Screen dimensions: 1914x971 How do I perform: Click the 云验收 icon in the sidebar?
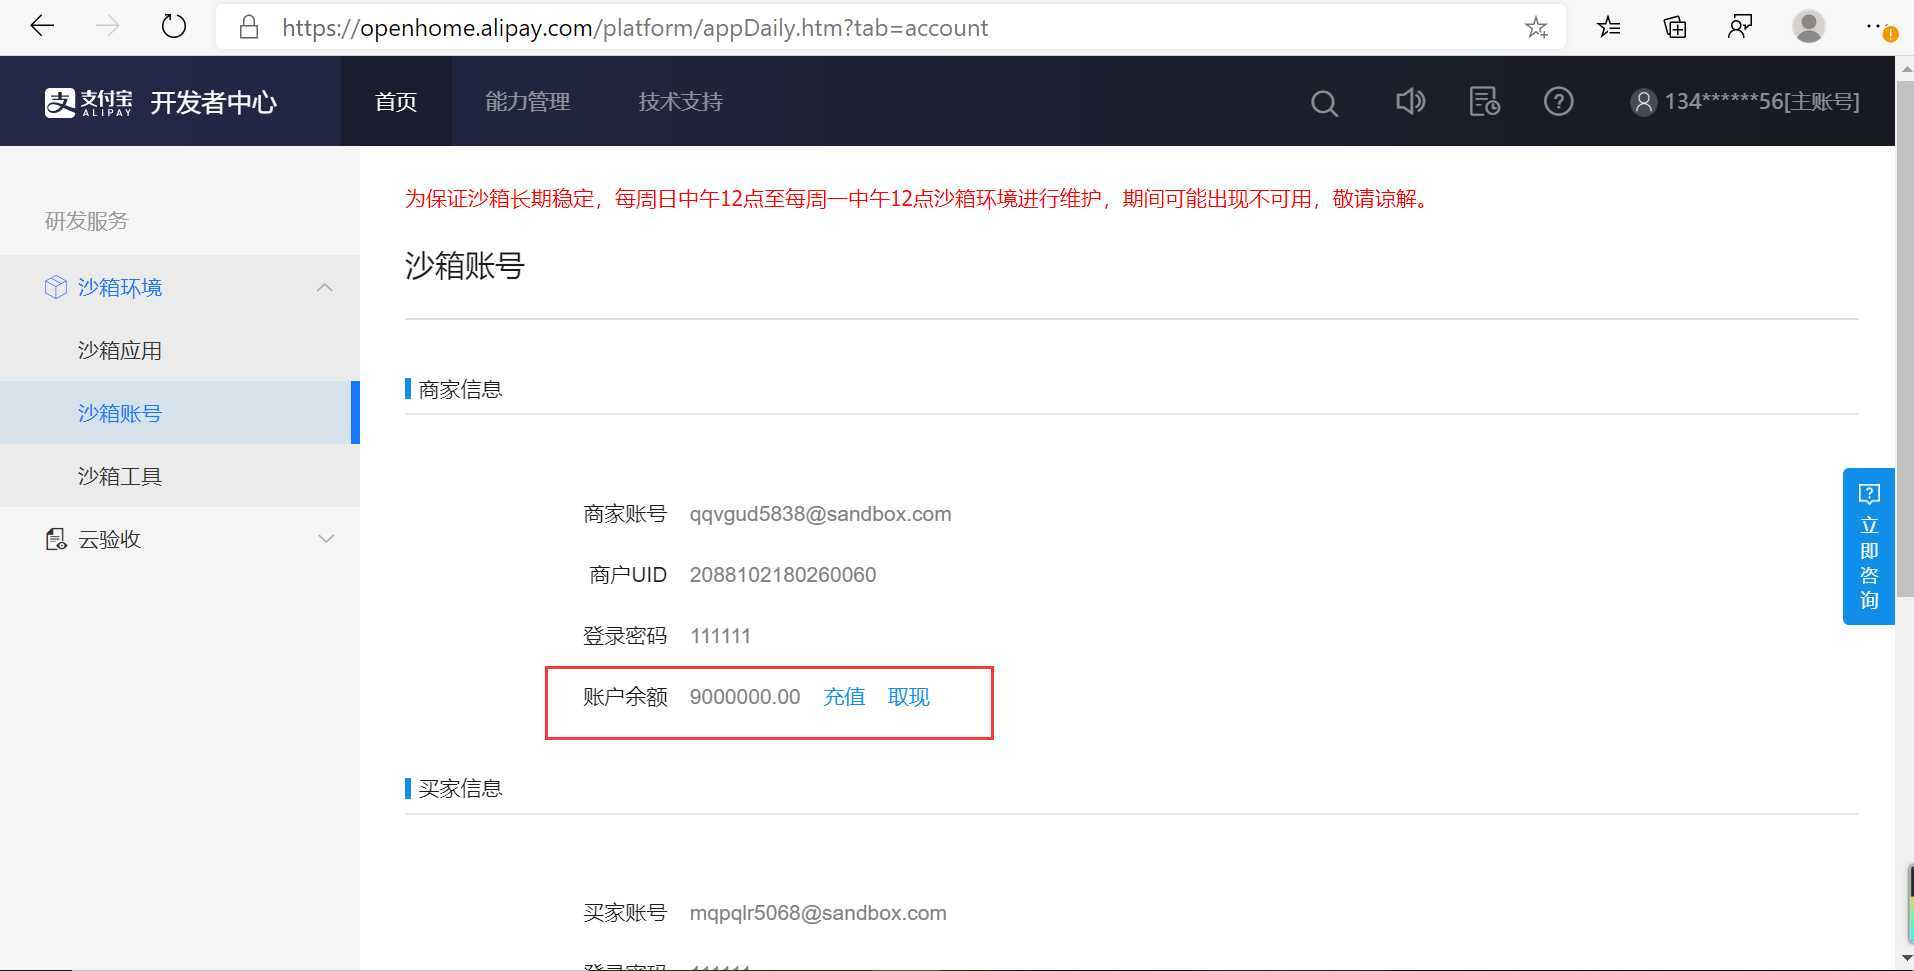click(56, 539)
